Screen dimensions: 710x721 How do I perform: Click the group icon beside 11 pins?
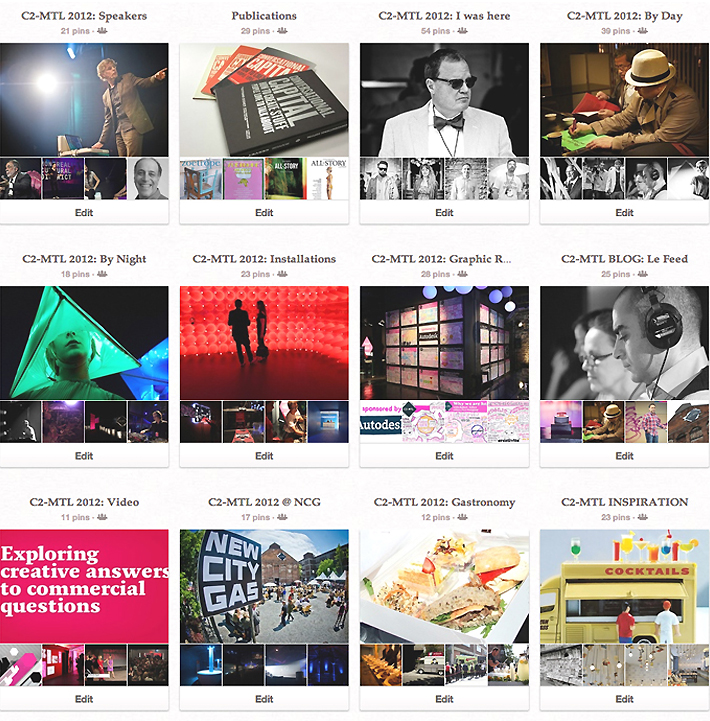pos(102,517)
